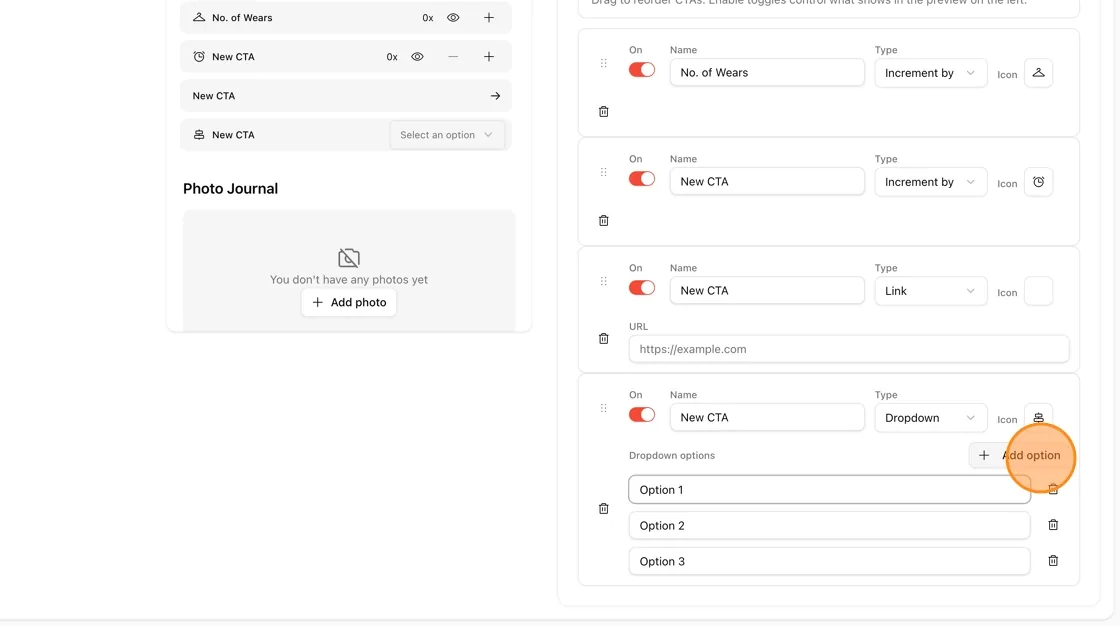The height and width of the screenshot is (626, 1120).
Task: Open the 'Link' type dropdown
Action: (x=930, y=291)
